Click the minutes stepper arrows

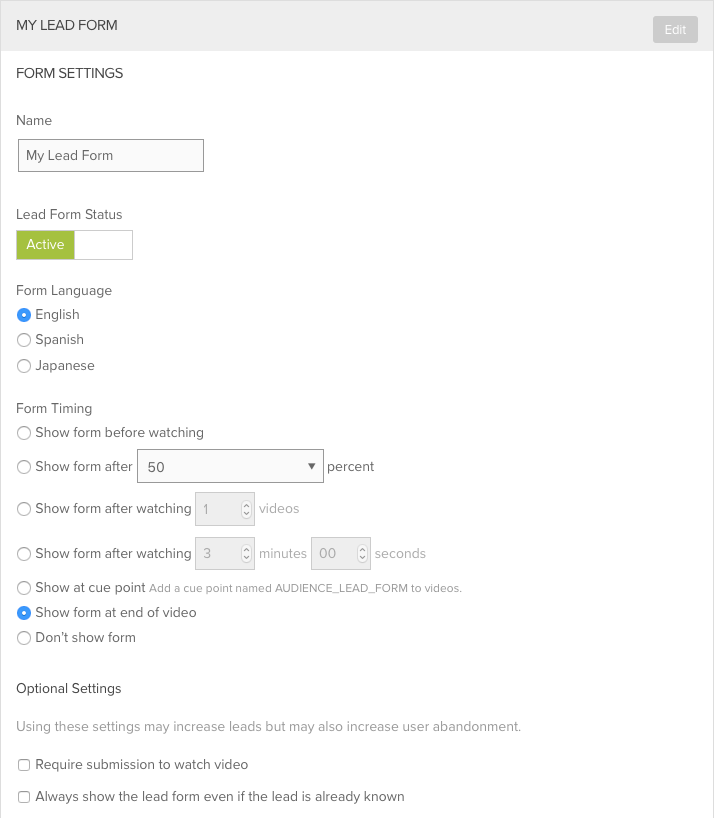point(246,554)
